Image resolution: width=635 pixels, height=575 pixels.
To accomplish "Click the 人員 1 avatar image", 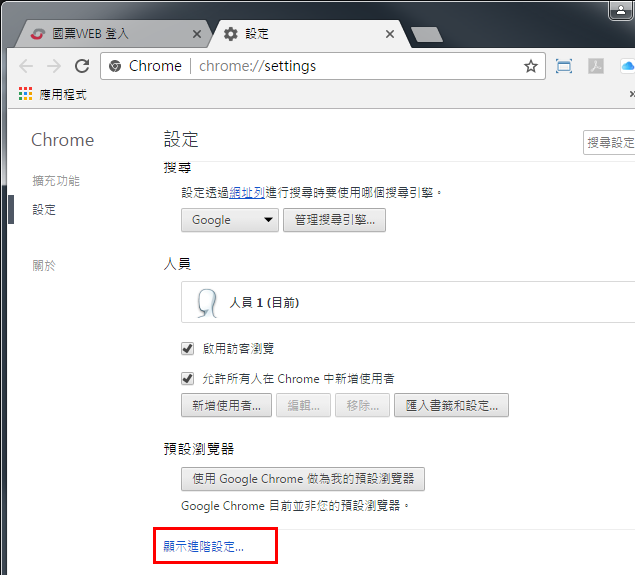I will 207,302.
